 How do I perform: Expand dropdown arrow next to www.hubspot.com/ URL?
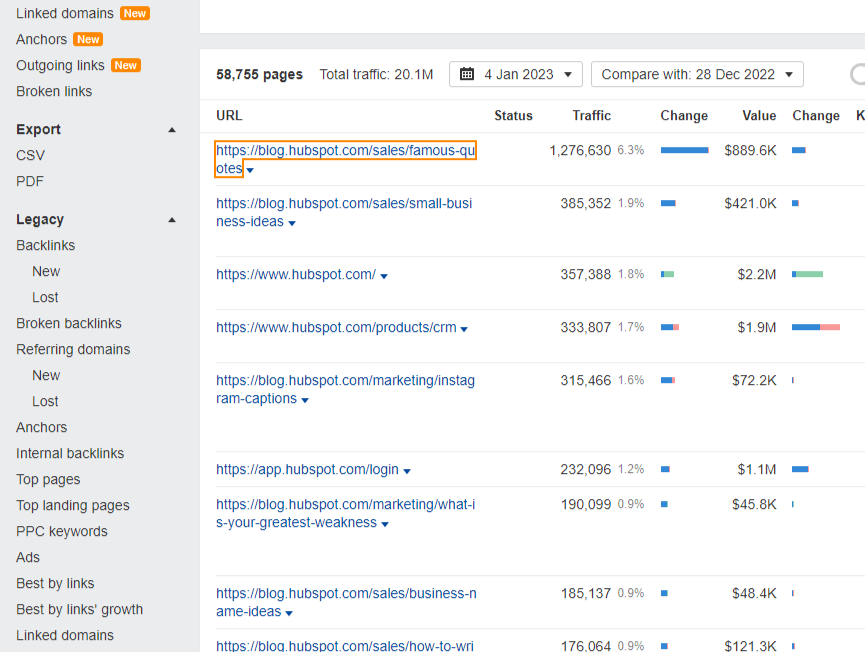384,276
